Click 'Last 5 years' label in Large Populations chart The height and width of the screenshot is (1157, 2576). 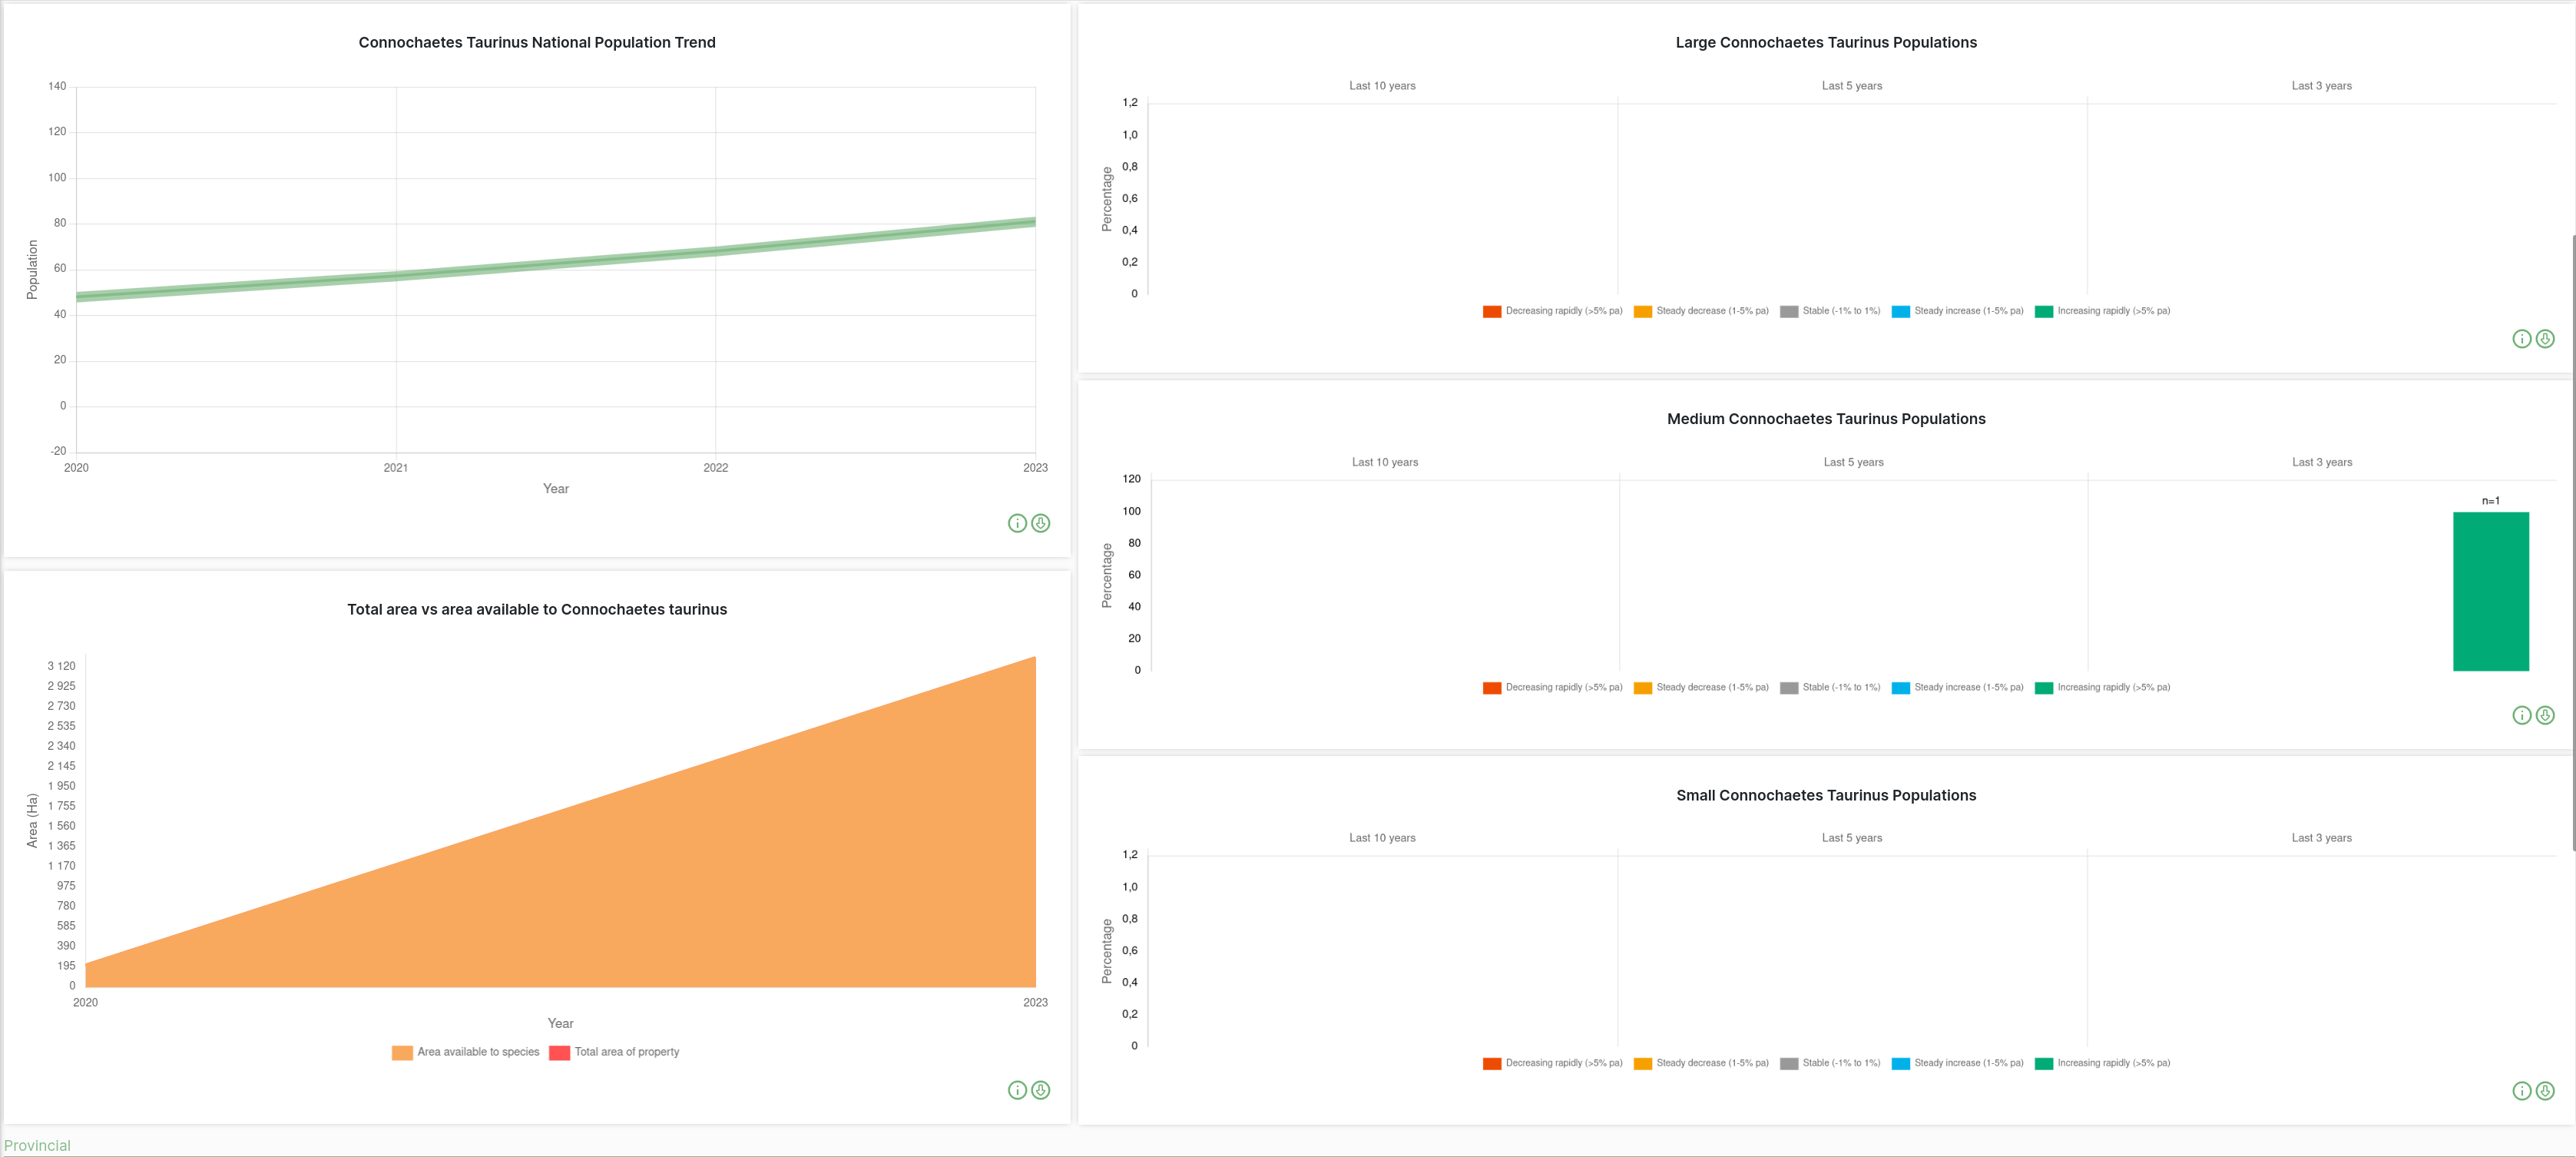pyautogui.click(x=1851, y=86)
